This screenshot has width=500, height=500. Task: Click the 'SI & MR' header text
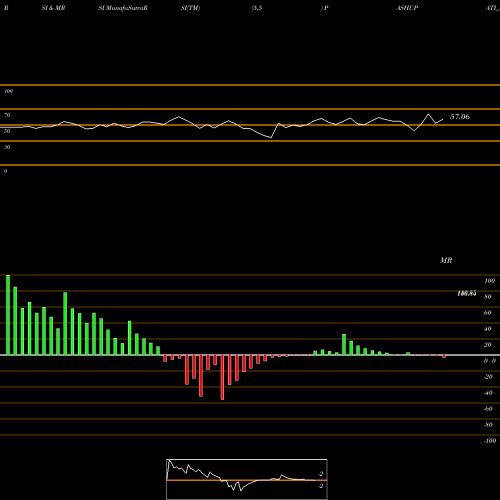coord(53,8)
